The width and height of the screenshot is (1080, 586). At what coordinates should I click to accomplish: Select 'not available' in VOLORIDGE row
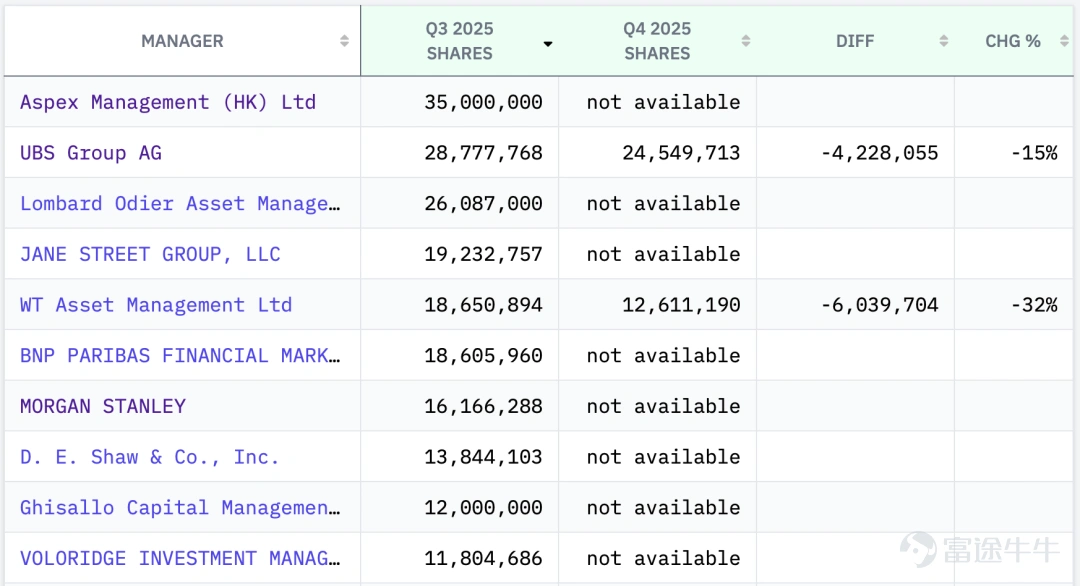pos(663,558)
